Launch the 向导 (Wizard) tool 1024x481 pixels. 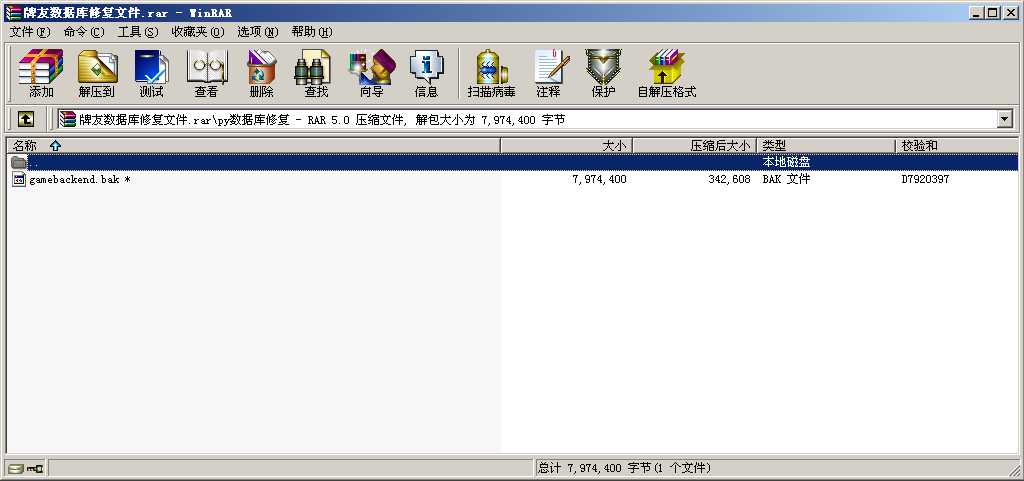point(372,73)
